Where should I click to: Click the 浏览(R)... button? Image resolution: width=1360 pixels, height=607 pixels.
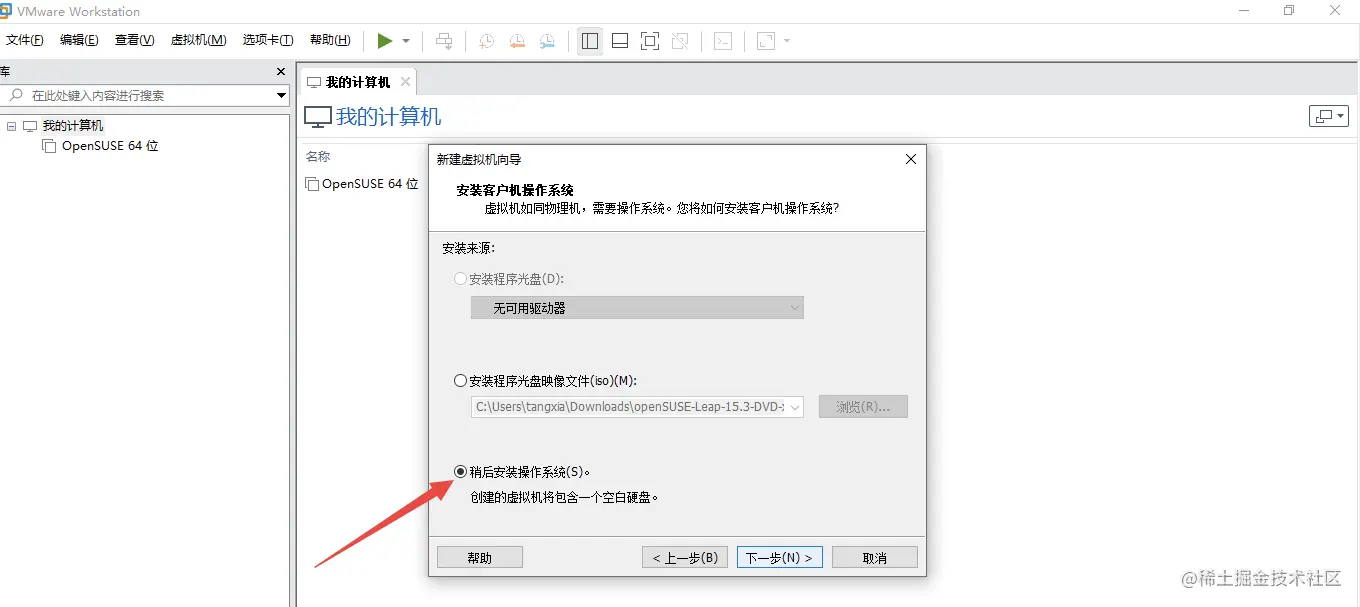863,407
